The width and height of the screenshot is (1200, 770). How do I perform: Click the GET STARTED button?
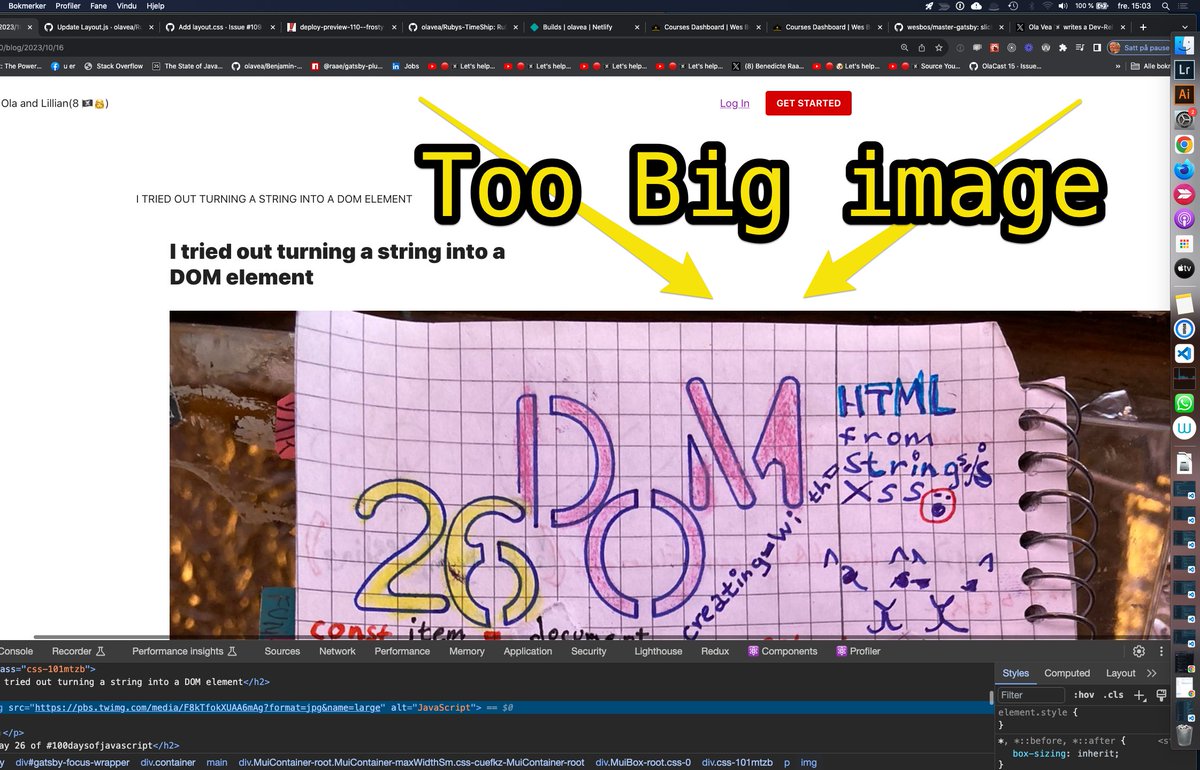(x=808, y=103)
